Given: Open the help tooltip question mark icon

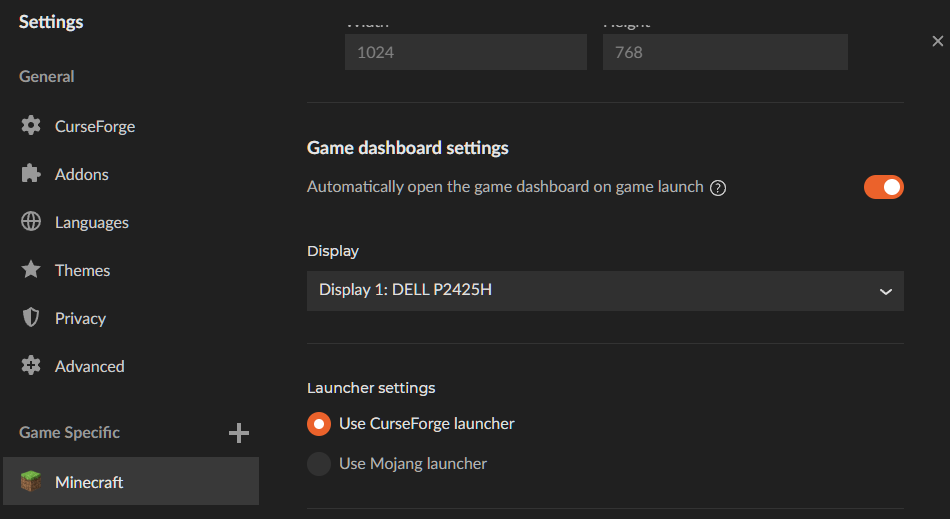Looking at the screenshot, I should (718, 188).
